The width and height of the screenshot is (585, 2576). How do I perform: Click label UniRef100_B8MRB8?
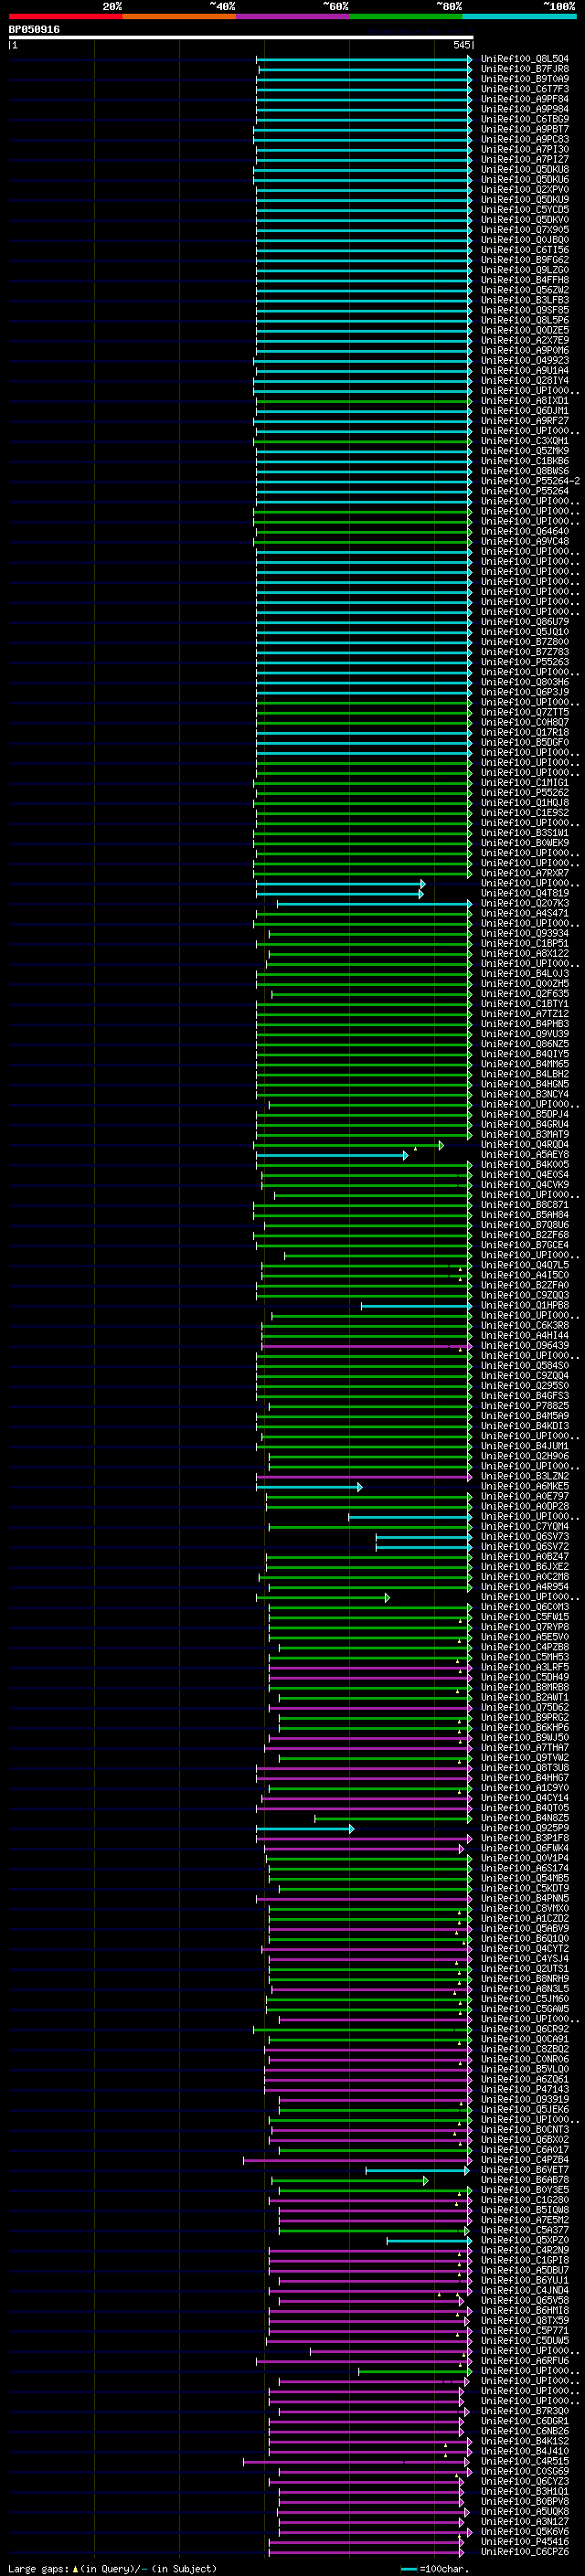click(x=524, y=1688)
